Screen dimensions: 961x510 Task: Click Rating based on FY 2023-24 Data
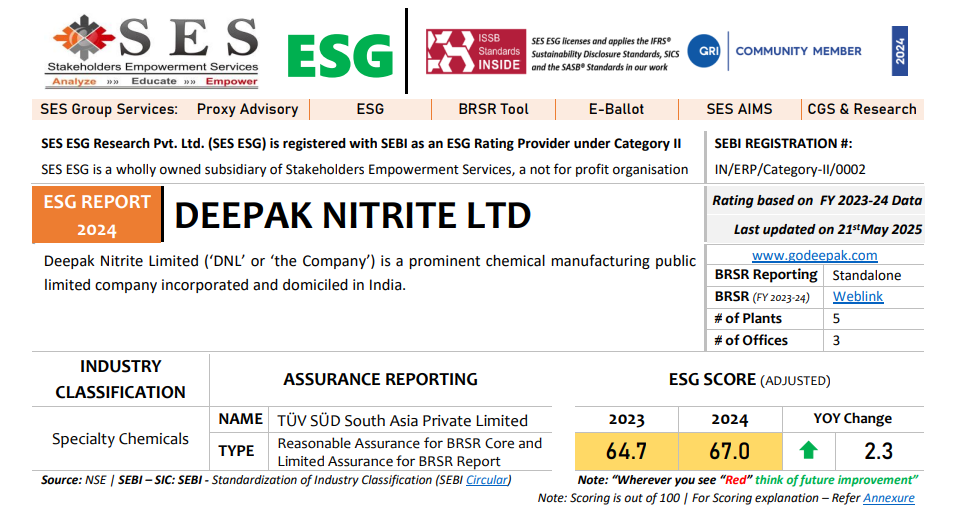click(817, 200)
